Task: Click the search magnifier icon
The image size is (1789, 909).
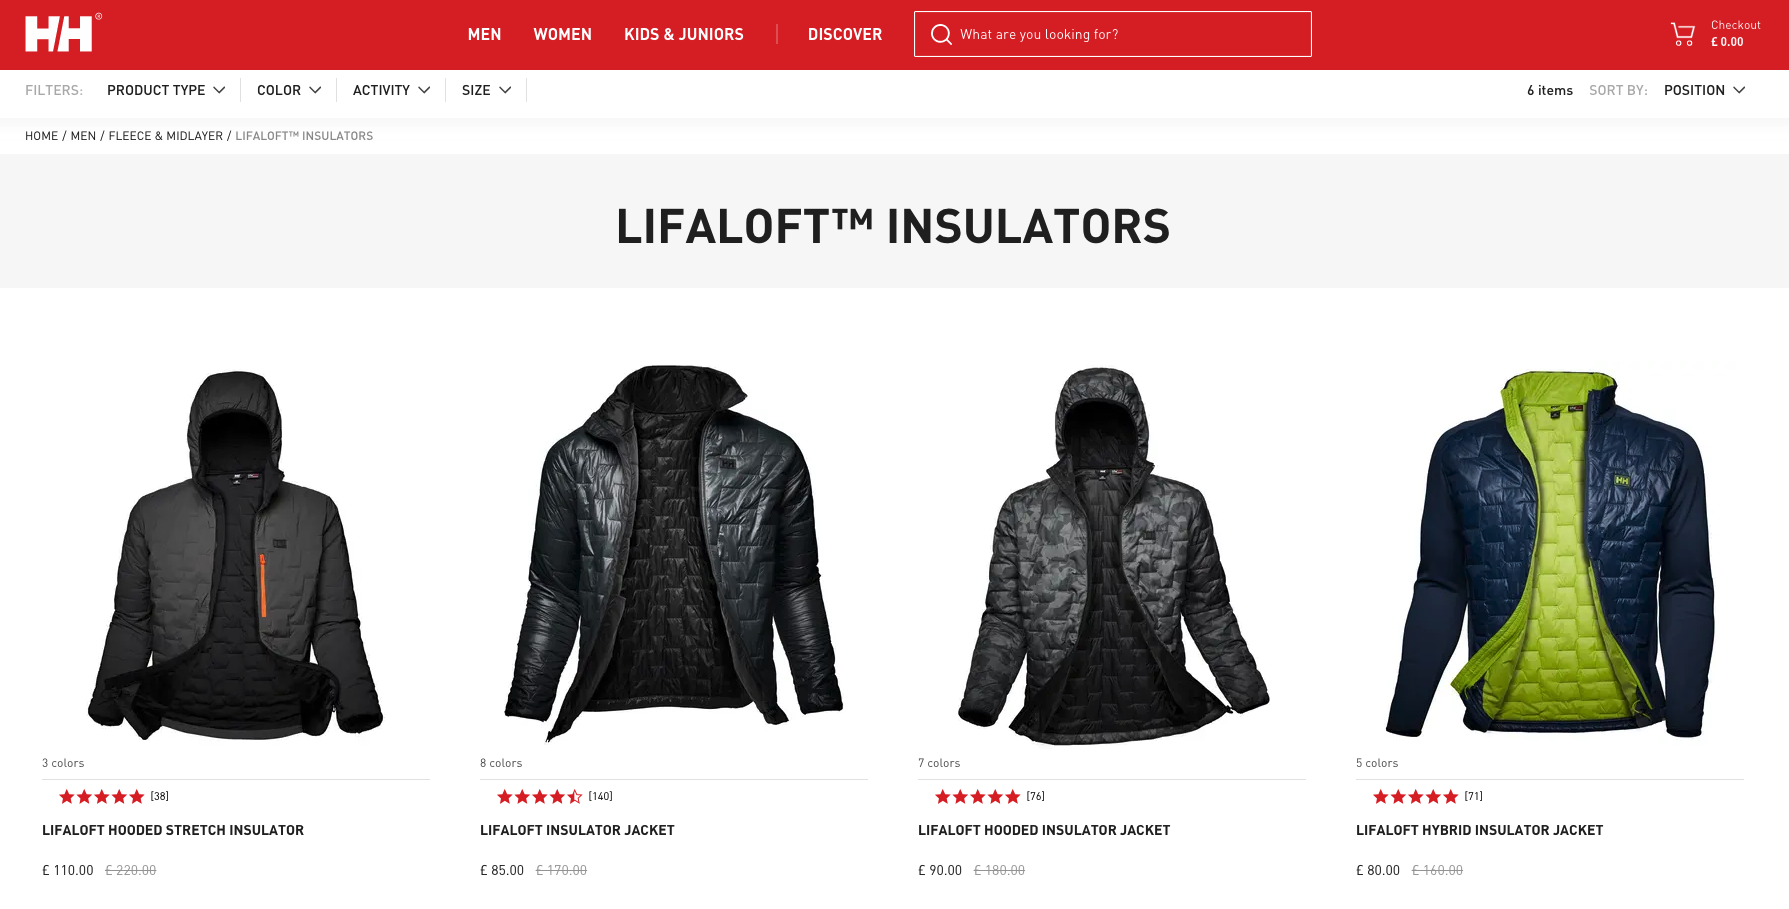Action: coord(941,35)
